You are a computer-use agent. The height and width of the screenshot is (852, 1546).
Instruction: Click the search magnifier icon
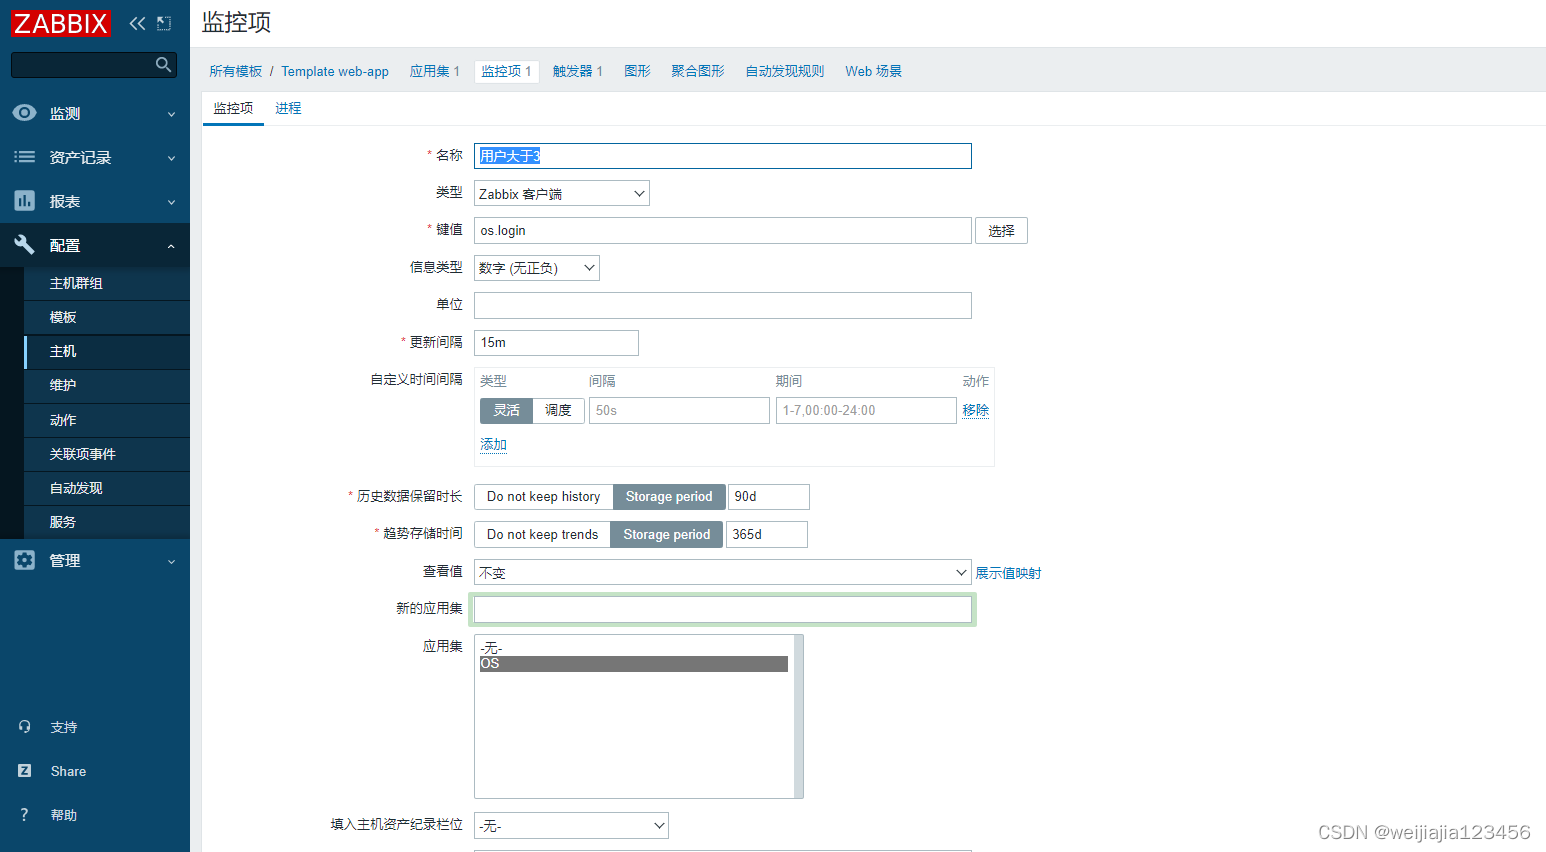(164, 65)
